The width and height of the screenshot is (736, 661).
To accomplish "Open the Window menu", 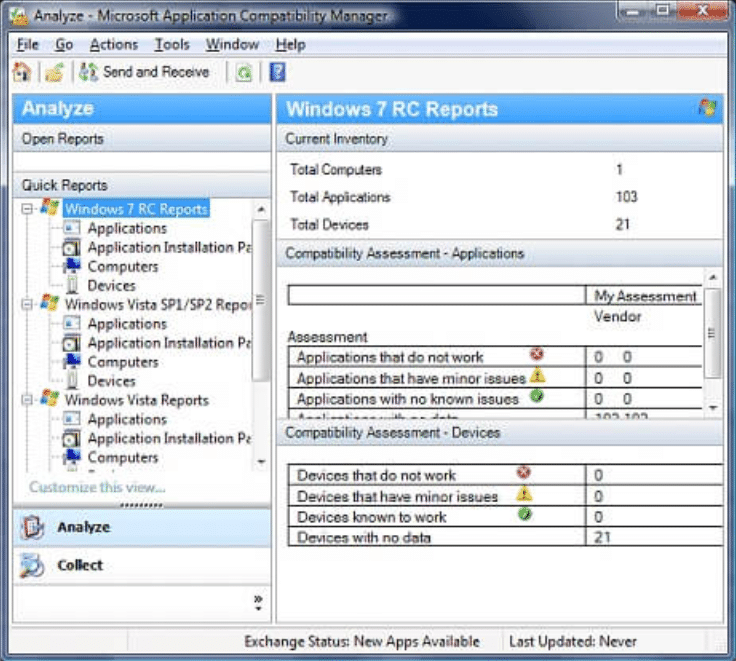I will tap(232, 45).
